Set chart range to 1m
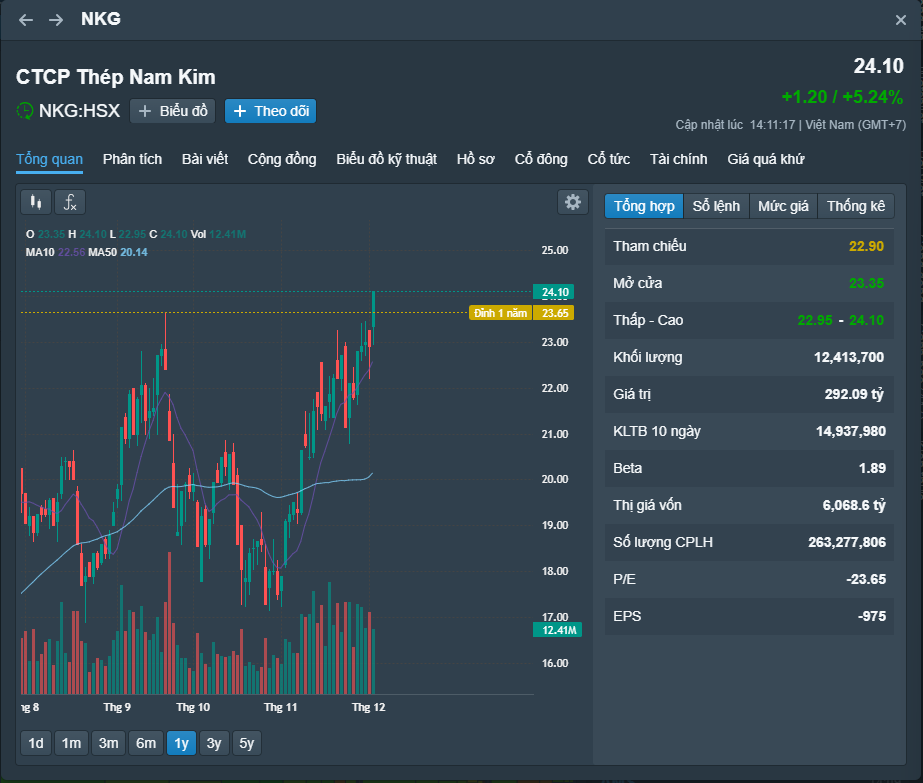The width and height of the screenshot is (923, 783). (72, 743)
